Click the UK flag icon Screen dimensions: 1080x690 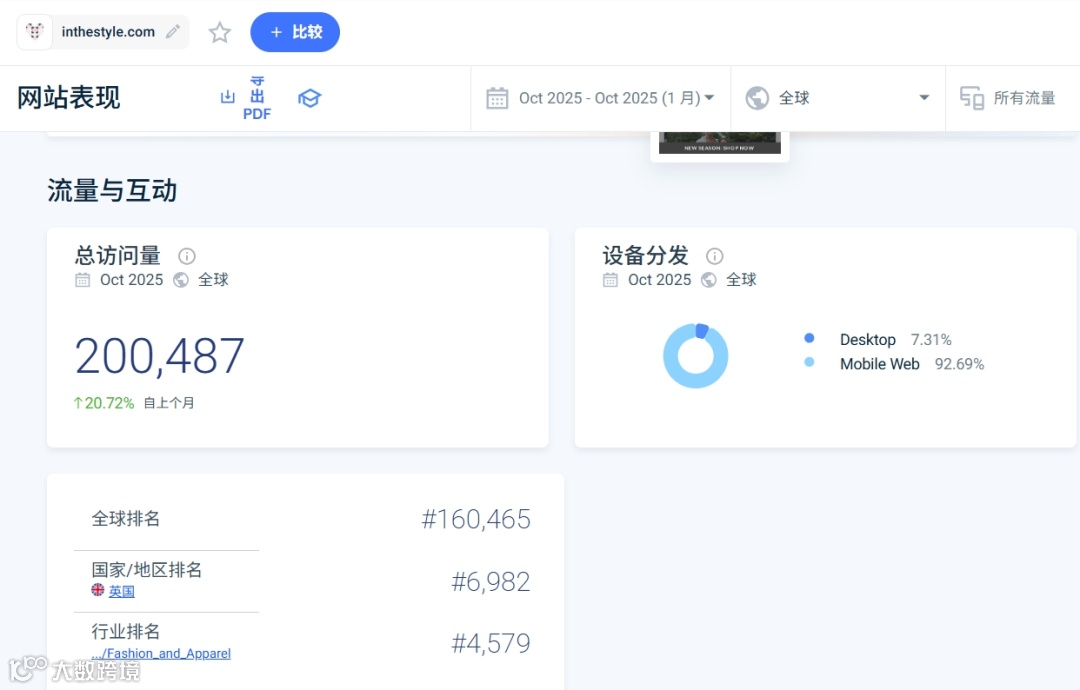[98, 590]
